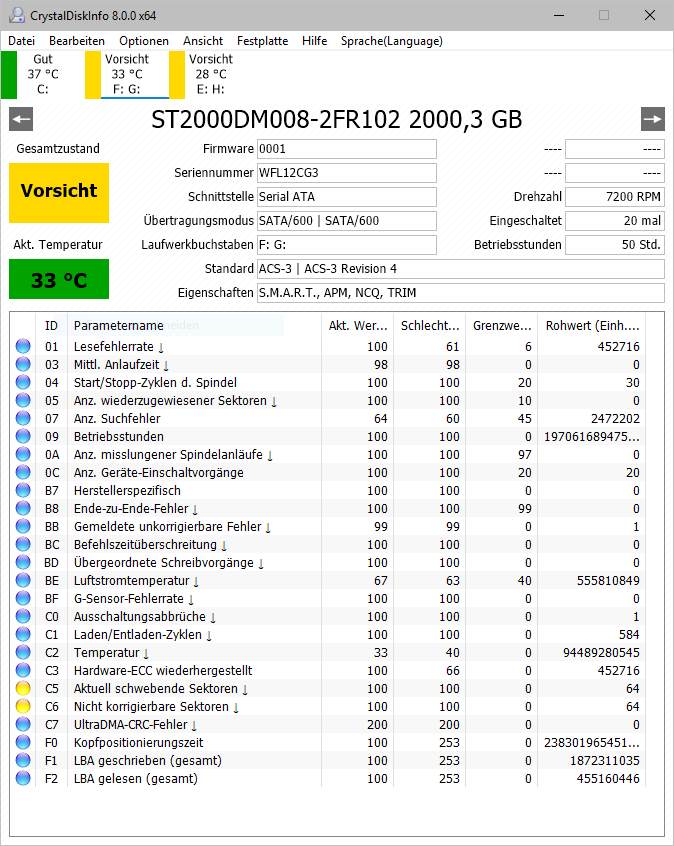The image size is (674, 846).
Task: Open the Bearbeiten menu
Action: 77,41
